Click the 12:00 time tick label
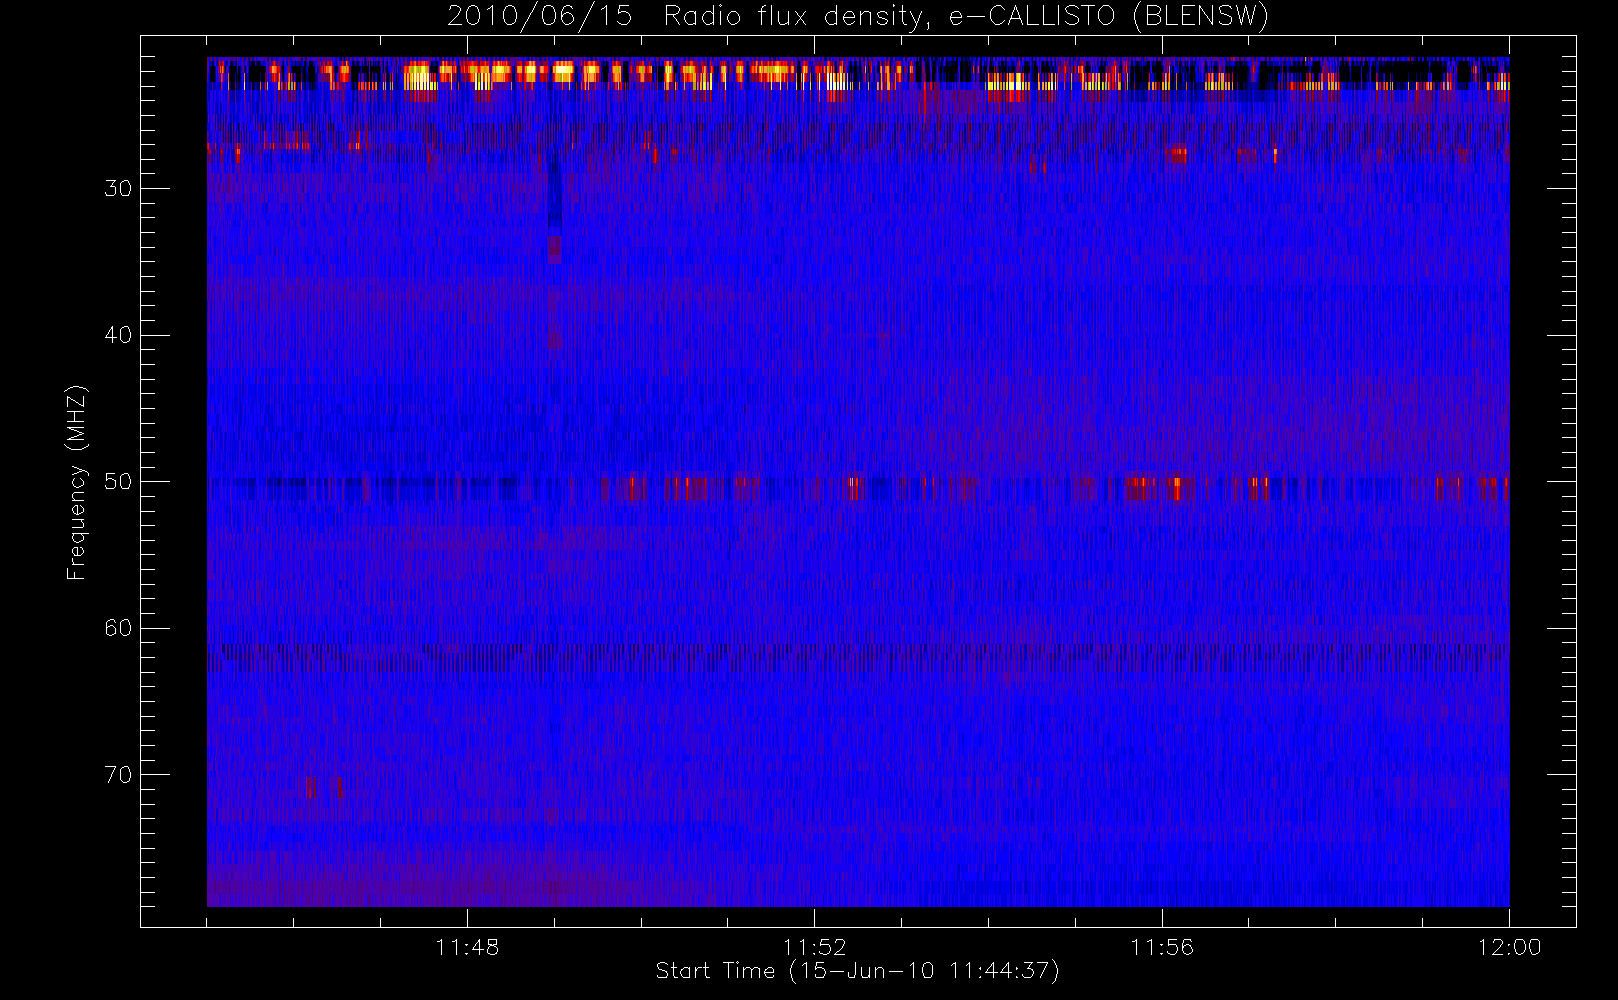Image resolution: width=1618 pixels, height=1000 pixels. pos(1509,947)
